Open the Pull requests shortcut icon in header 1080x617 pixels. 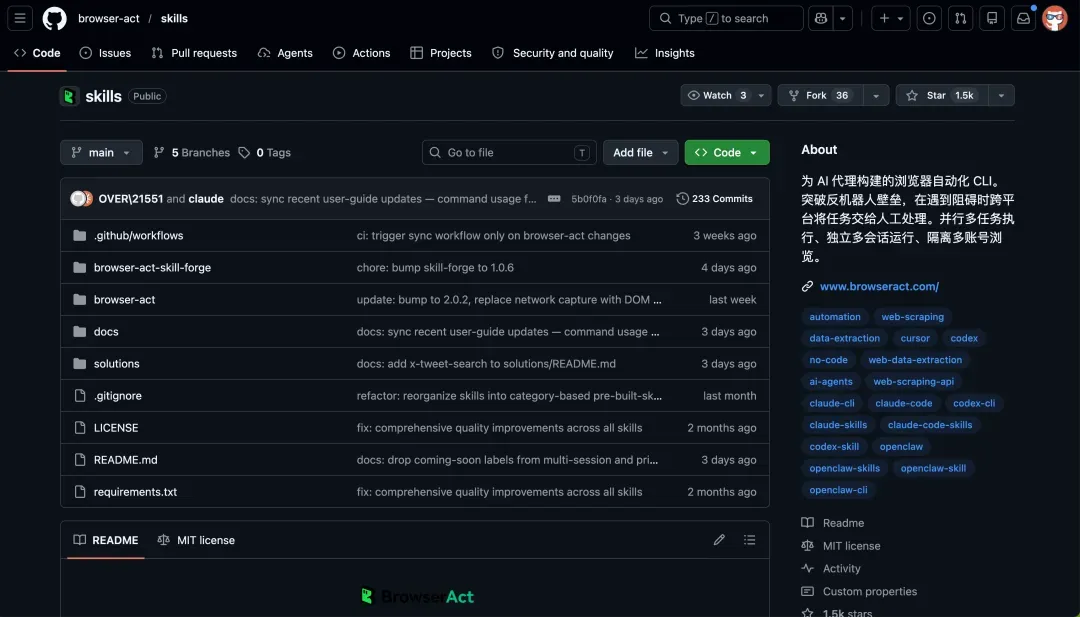[x=960, y=19]
